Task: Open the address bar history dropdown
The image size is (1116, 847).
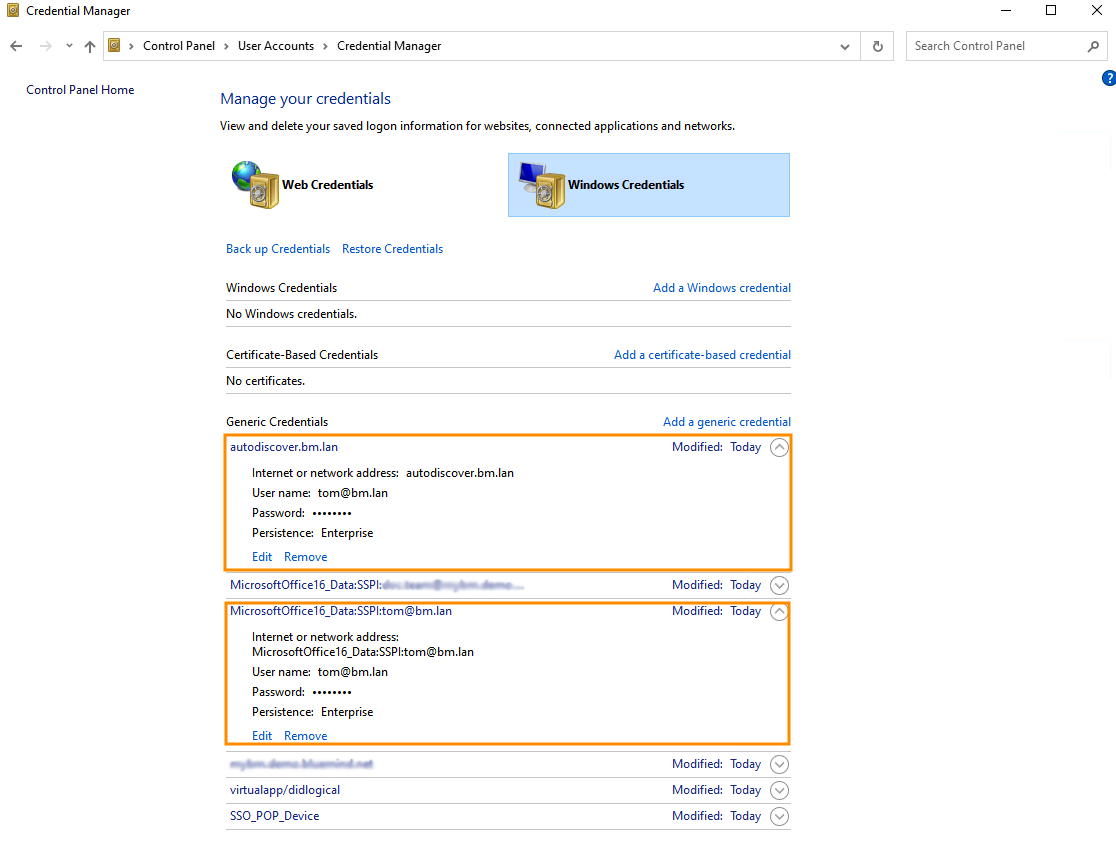Action: pos(846,46)
